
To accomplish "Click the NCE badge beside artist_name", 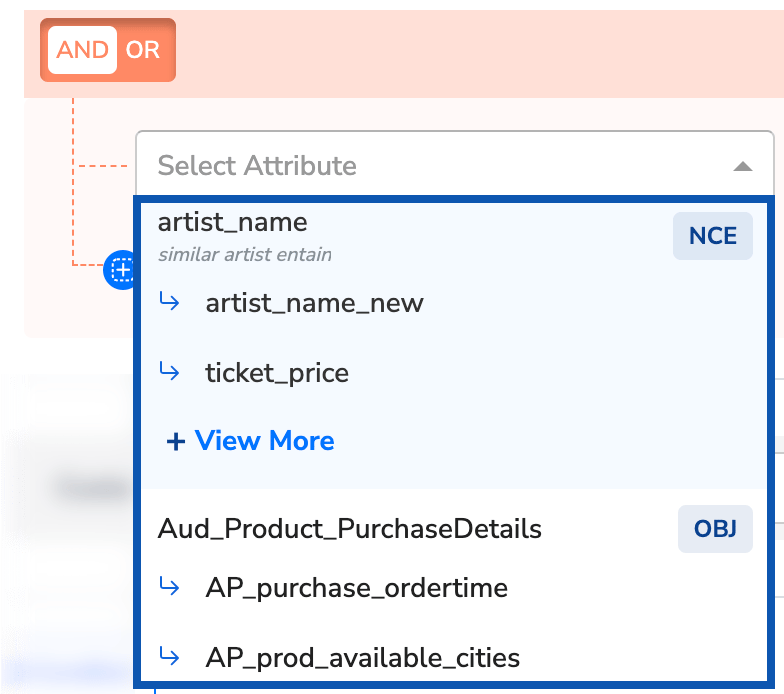I will pos(712,236).
